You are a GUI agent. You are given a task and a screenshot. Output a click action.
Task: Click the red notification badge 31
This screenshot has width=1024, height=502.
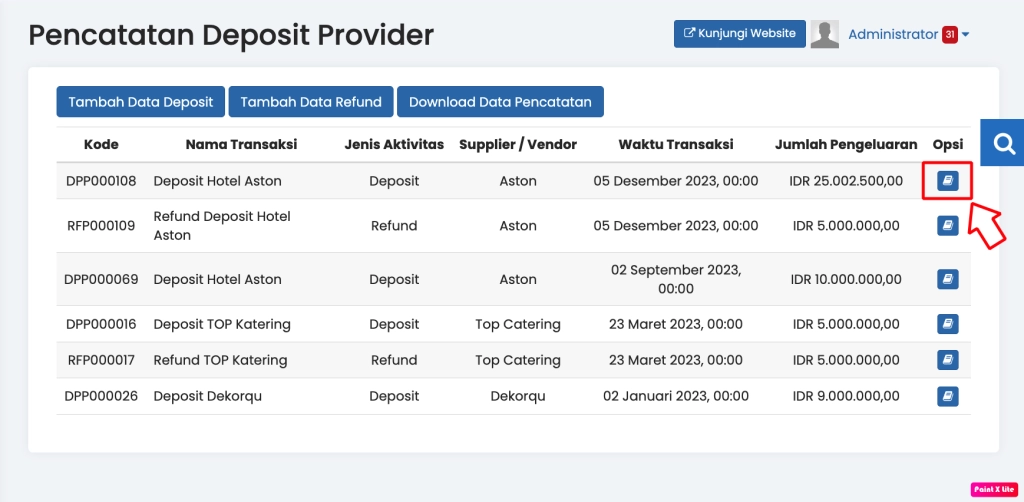950,34
